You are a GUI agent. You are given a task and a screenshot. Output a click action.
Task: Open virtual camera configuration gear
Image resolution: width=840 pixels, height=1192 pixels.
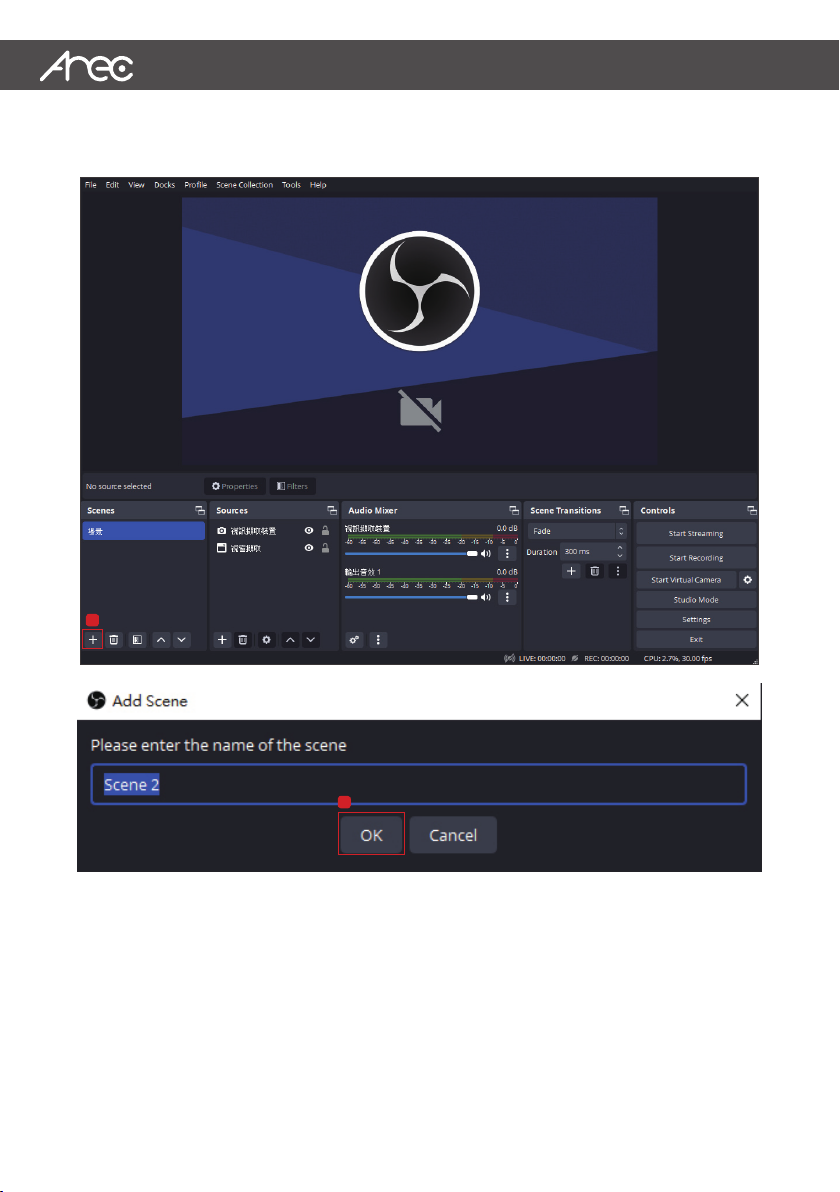click(748, 580)
